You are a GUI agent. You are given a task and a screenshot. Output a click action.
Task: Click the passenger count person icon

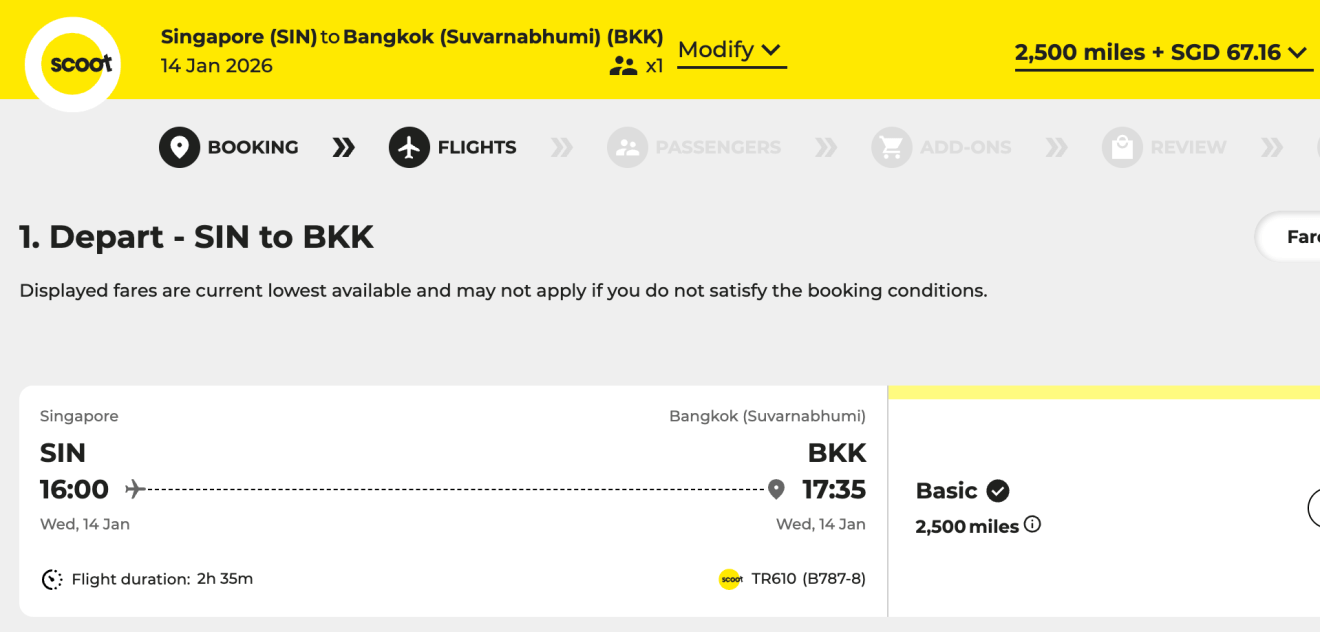[624, 64]
